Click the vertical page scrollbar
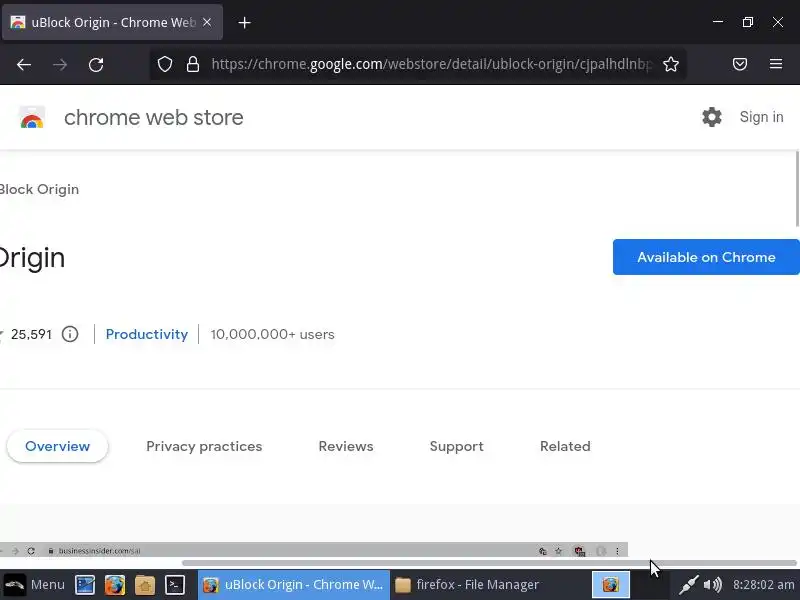The height and width of the screenshot is (600, 800). point(797,189)
